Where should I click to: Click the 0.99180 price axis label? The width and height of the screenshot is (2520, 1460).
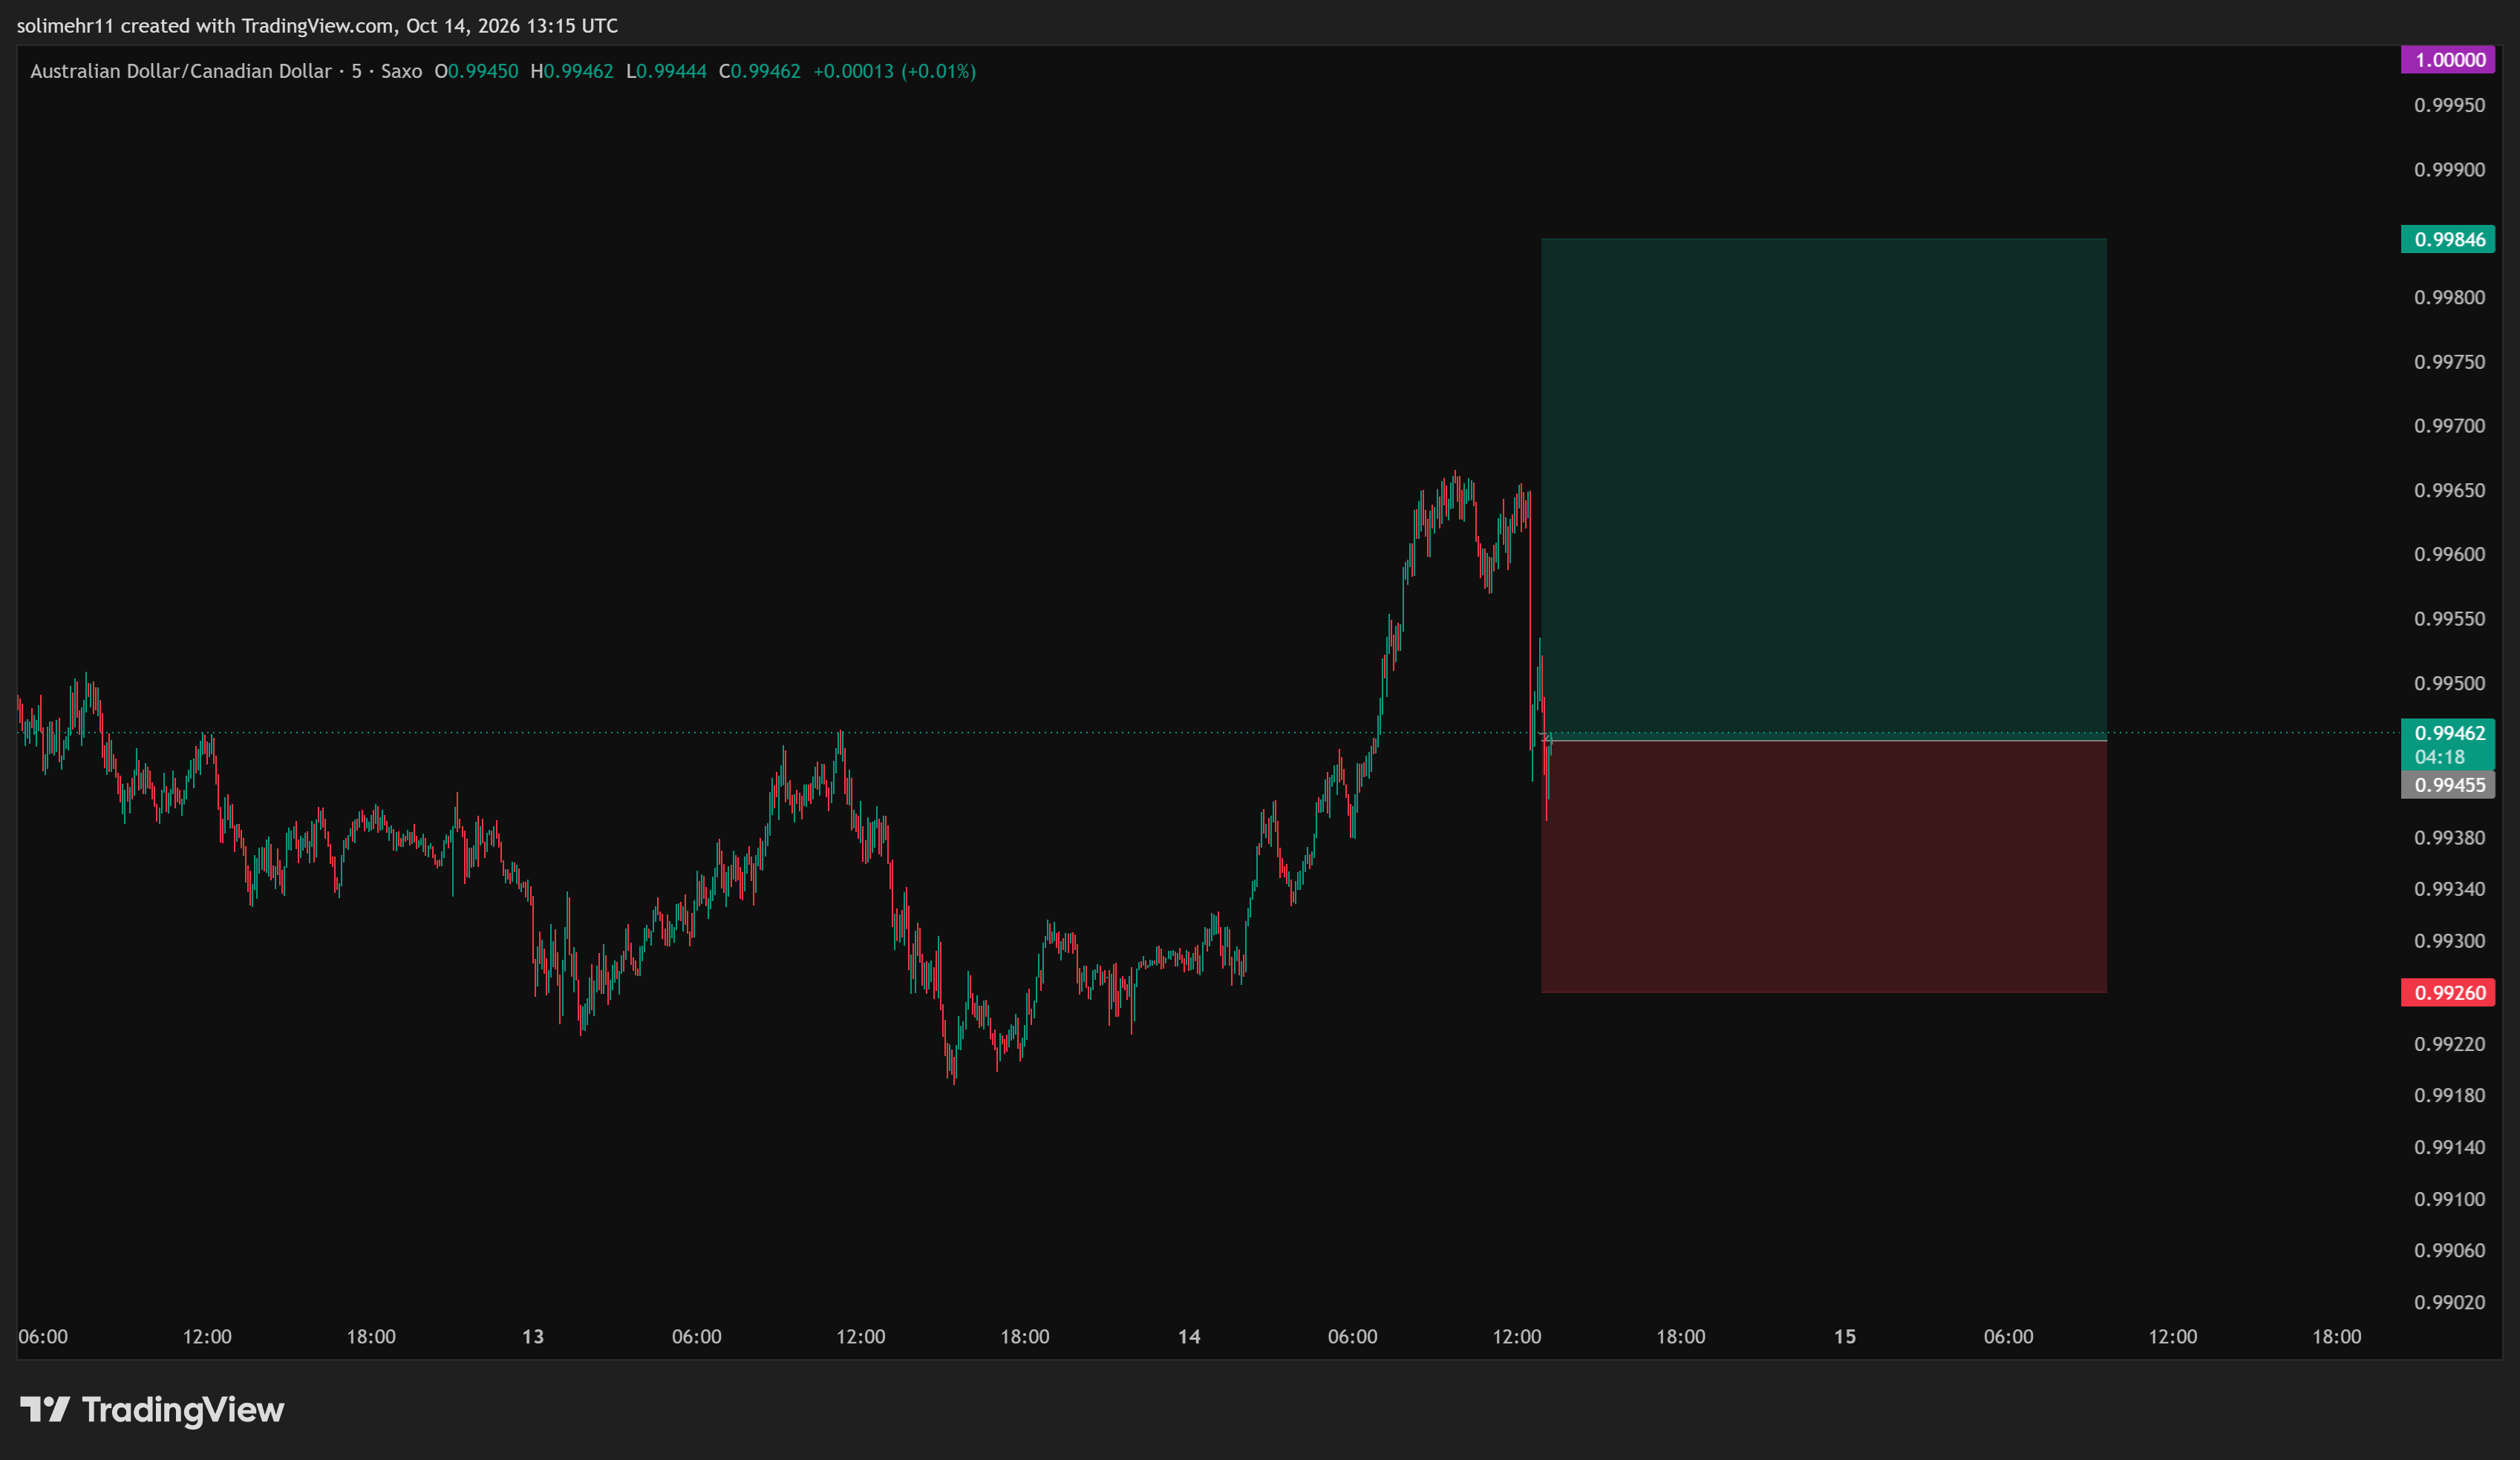tap(2449, 1096)
